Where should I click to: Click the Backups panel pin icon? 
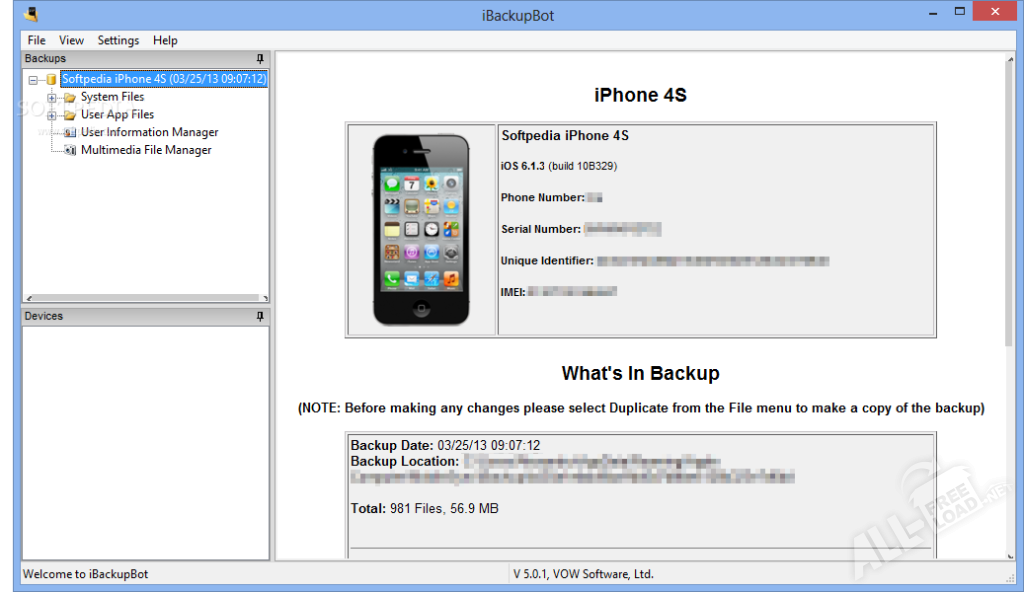point(261,59)
